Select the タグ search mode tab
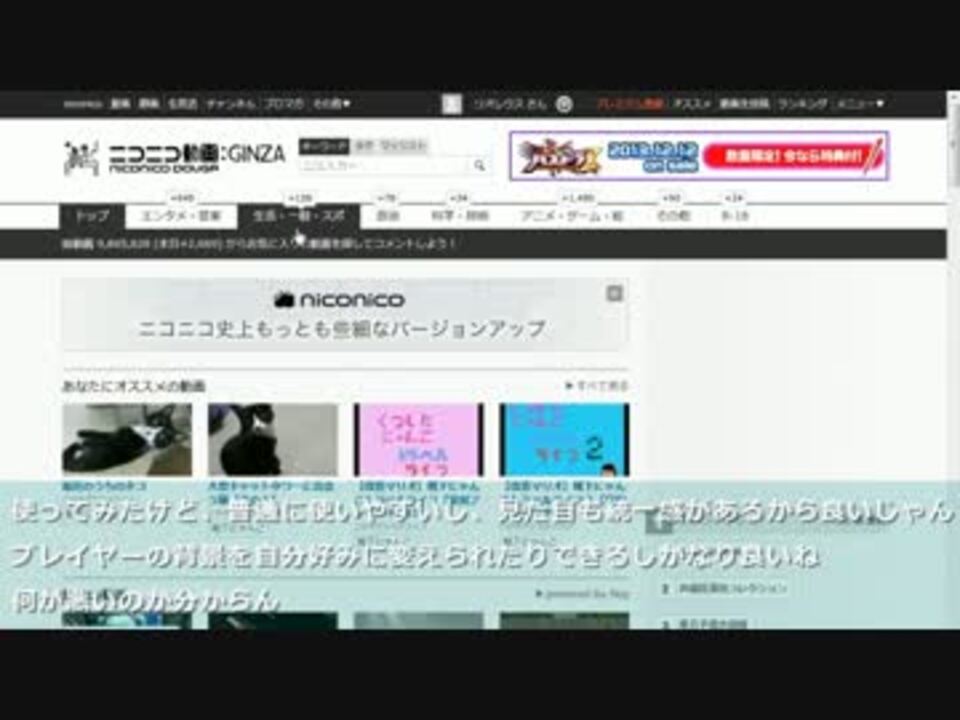Screen dimensions: 960x720 pos(364,146)
